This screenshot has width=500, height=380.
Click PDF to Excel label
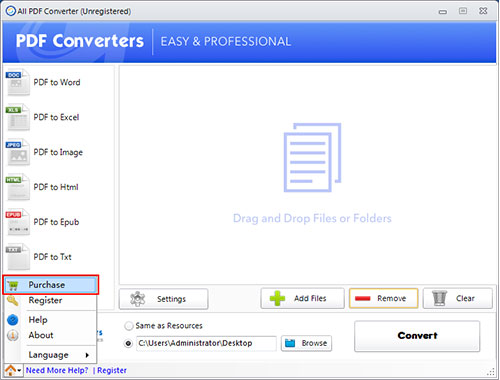tap(56, 117)
